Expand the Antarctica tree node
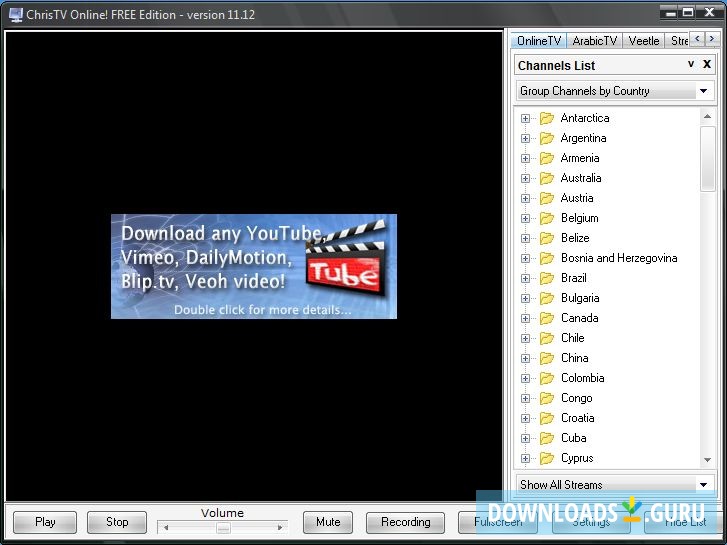The height and width of the screenshot is (545, 727). coord(525,118)
